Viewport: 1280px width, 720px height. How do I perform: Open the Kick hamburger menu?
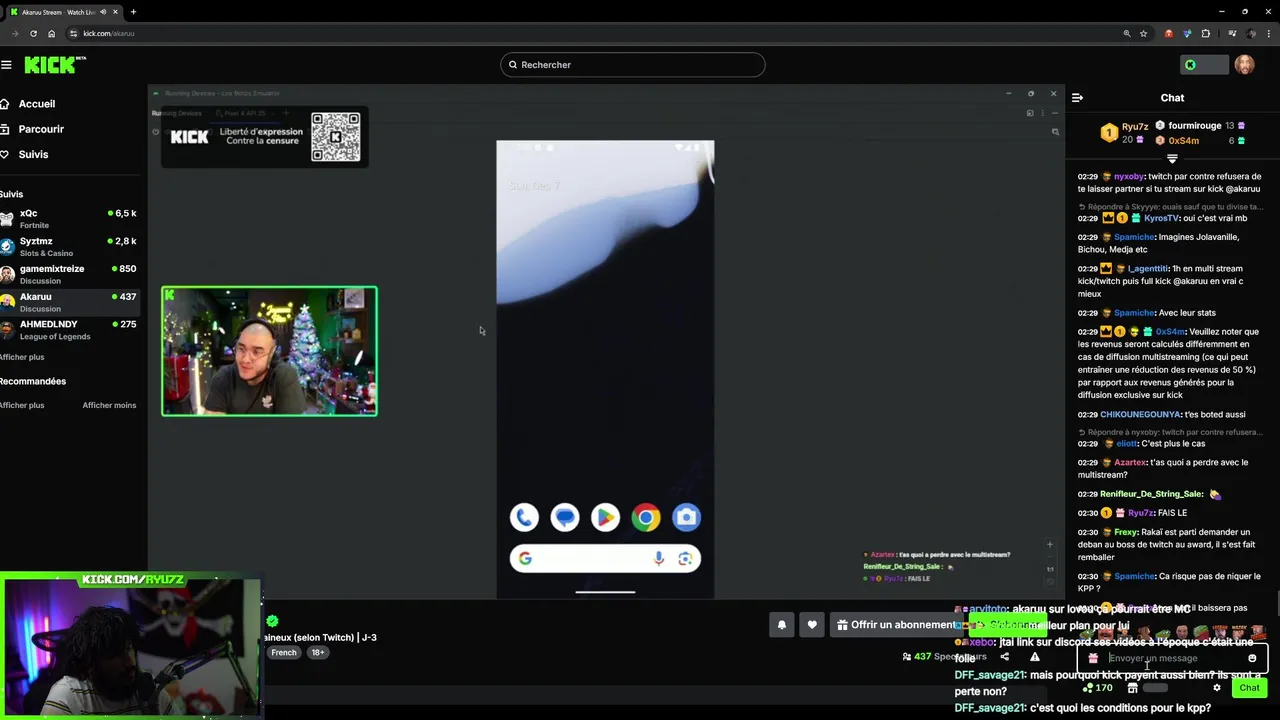pos(6,65)
